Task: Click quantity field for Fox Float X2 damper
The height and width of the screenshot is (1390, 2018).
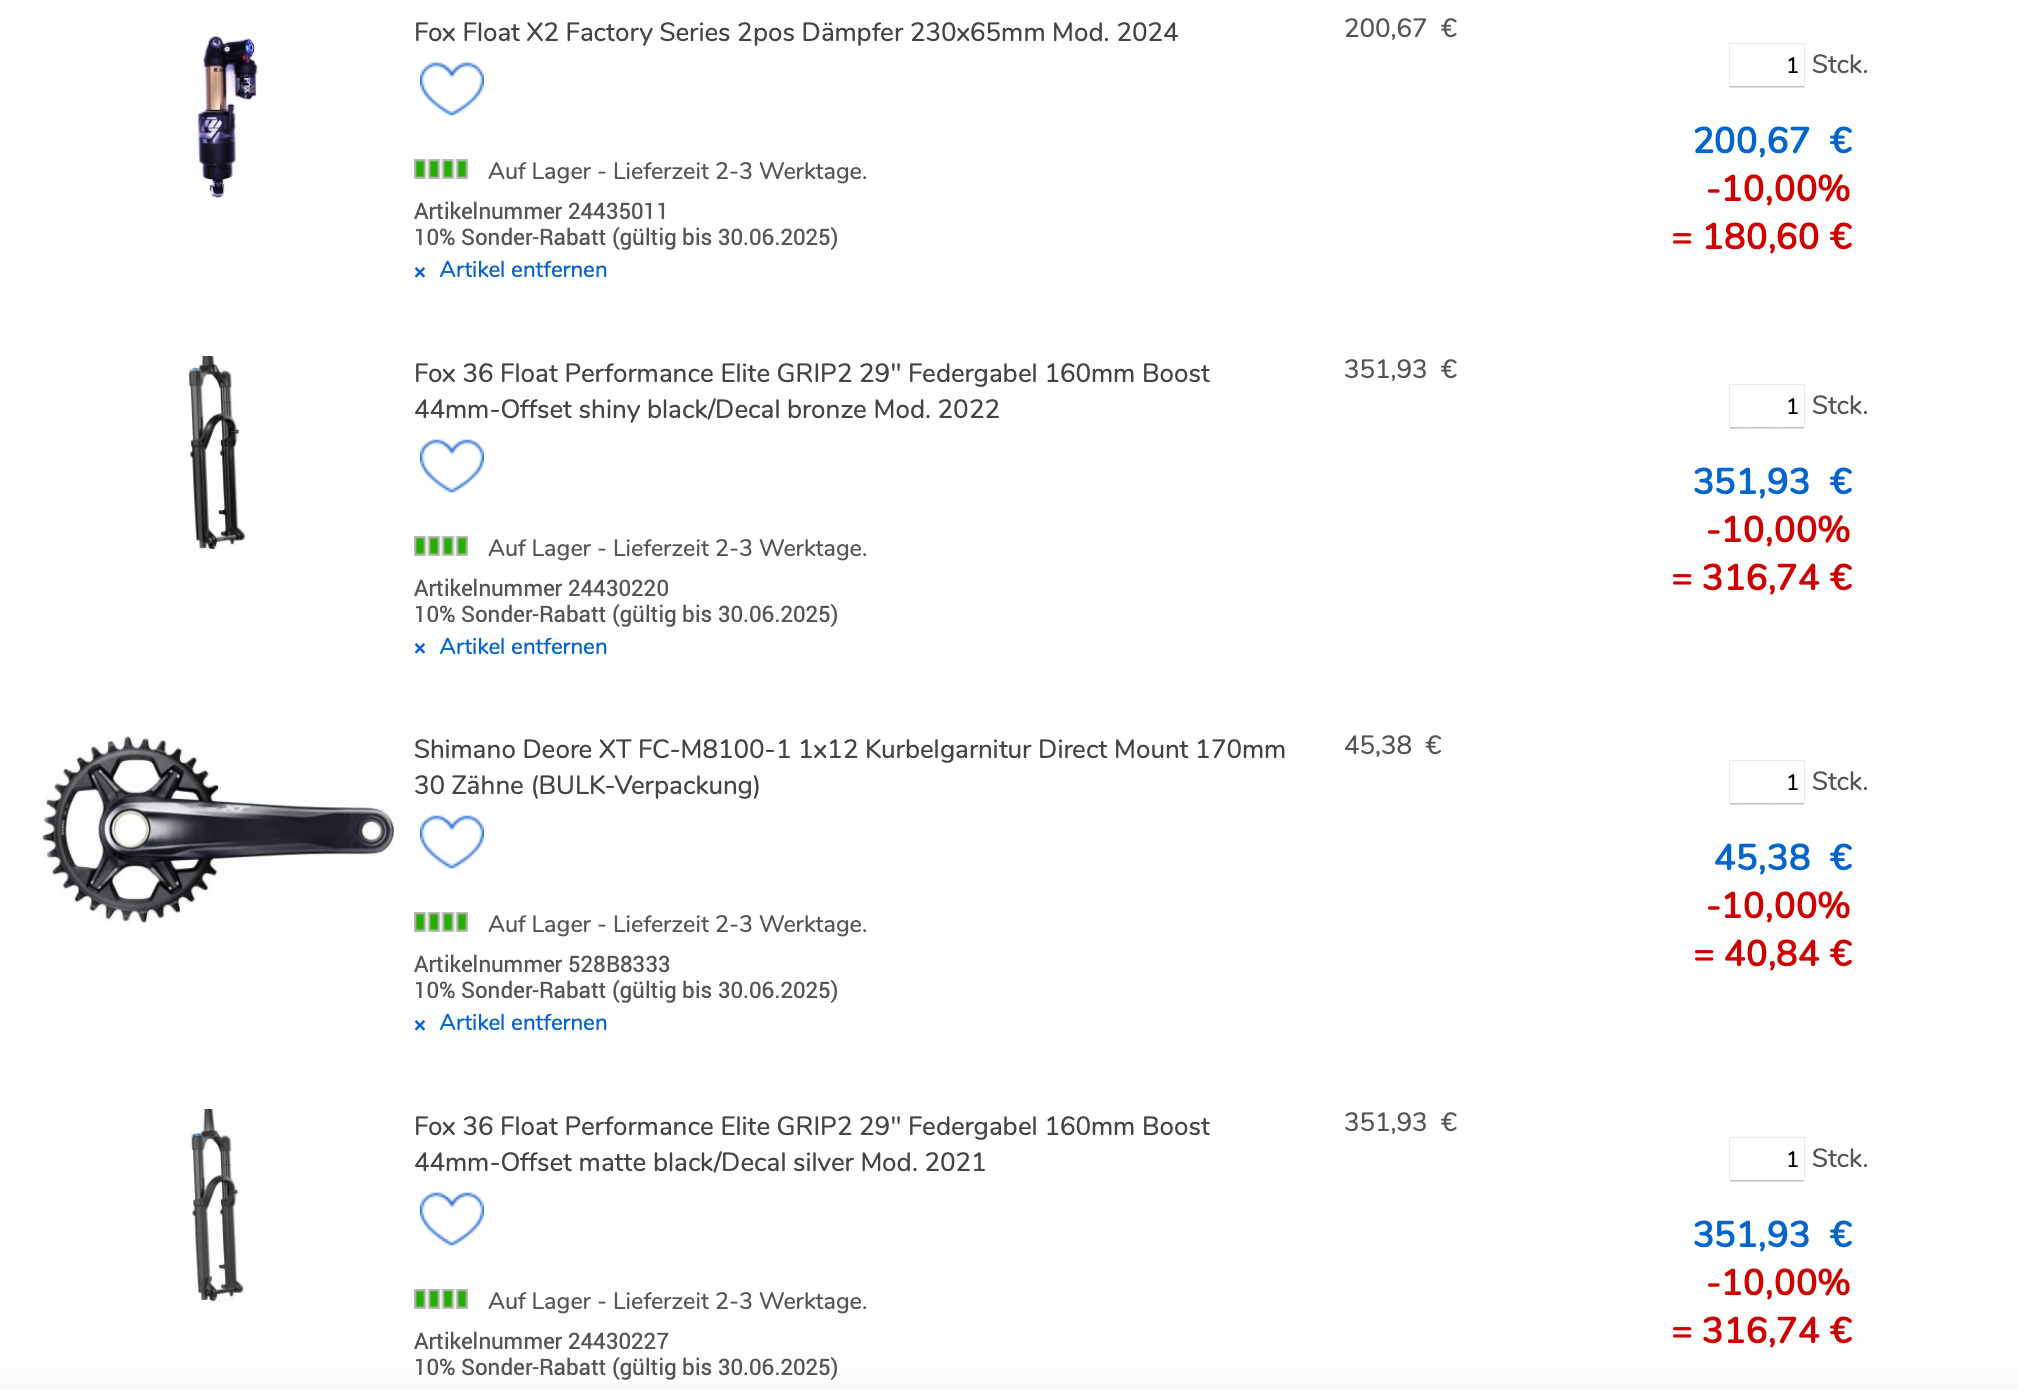Action: pos(1766,65)
